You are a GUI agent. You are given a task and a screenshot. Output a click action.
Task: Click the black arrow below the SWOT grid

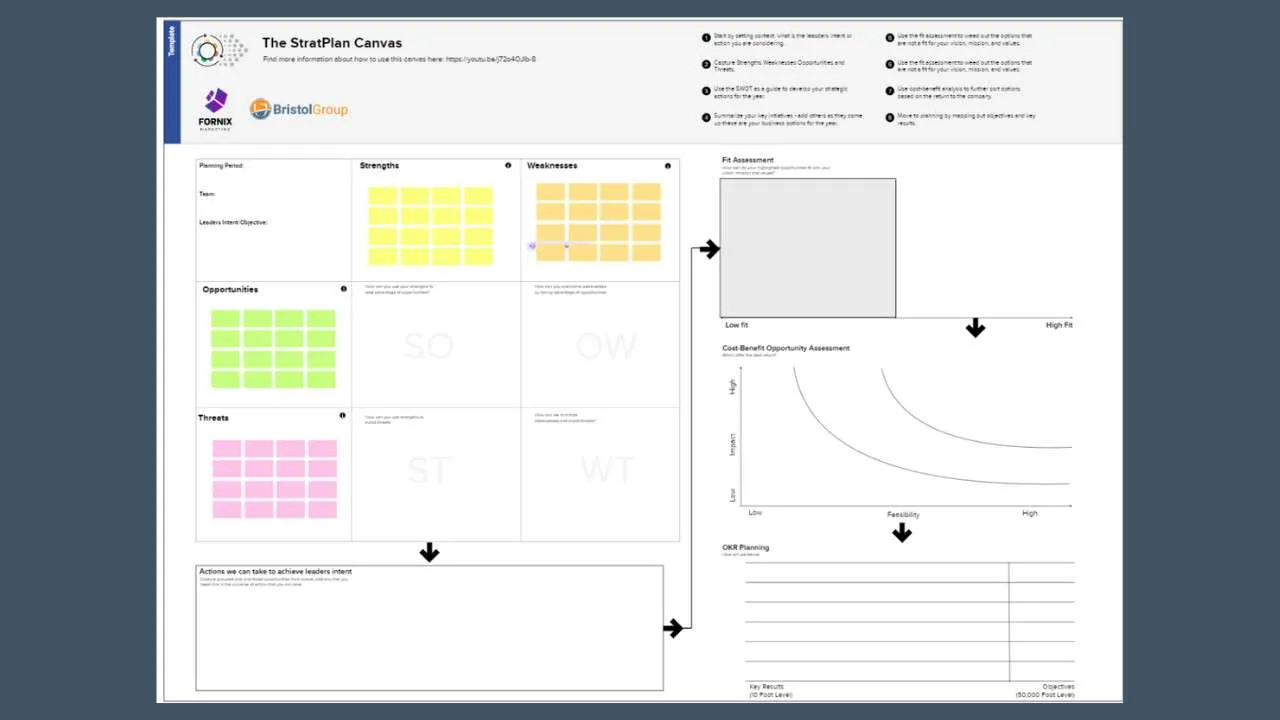click(430, 552)
